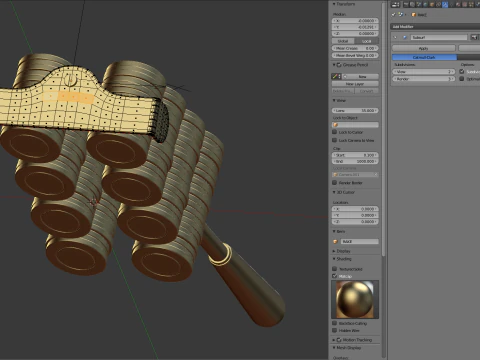
Task: Click the Subsurf modifier type icon
Action: click(405, 37)
